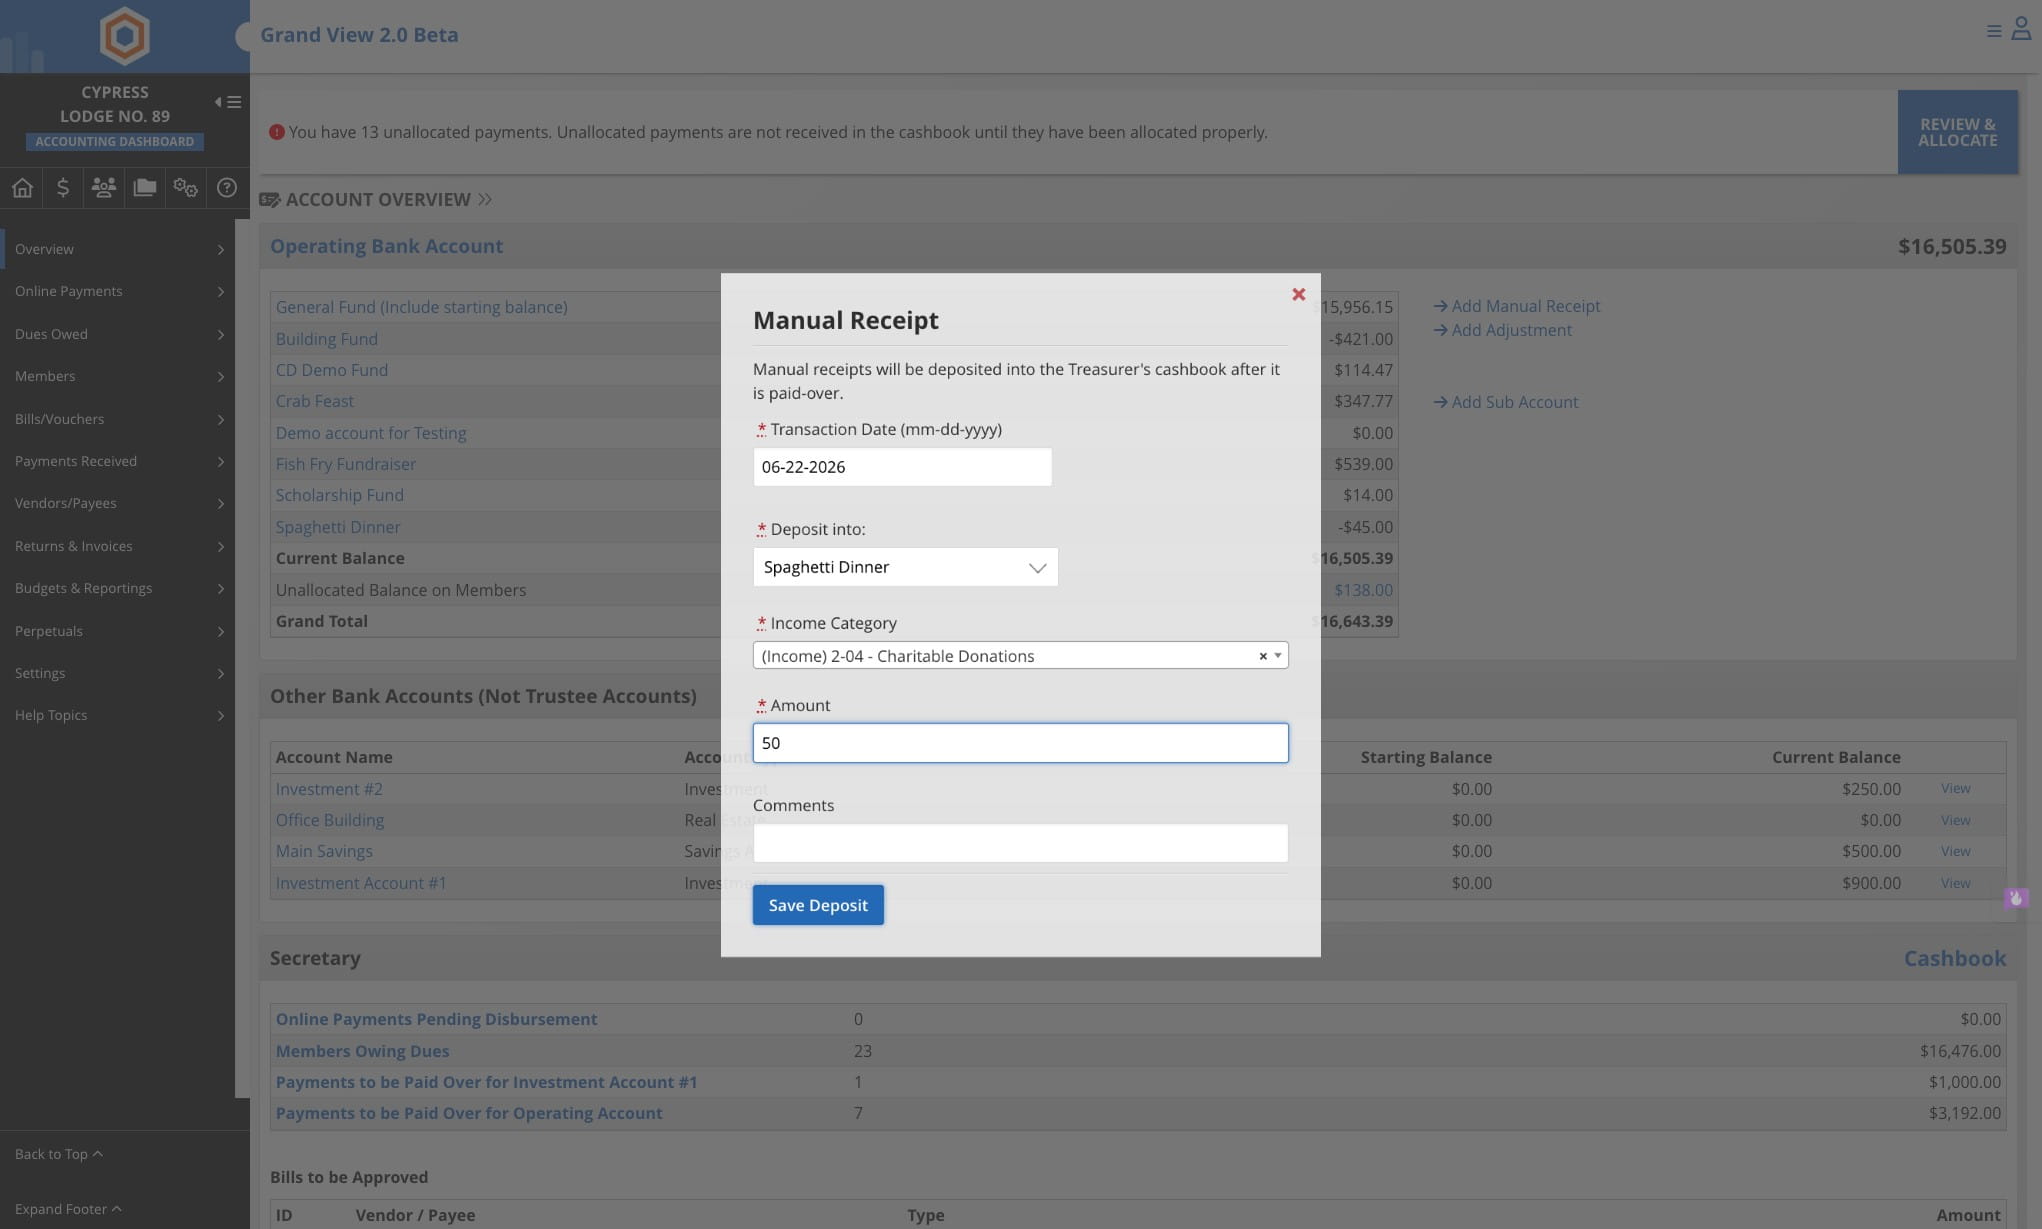Click Add Sub Account link
The height and width of the screenshot is (1229, 2042).
[1506, 402]
